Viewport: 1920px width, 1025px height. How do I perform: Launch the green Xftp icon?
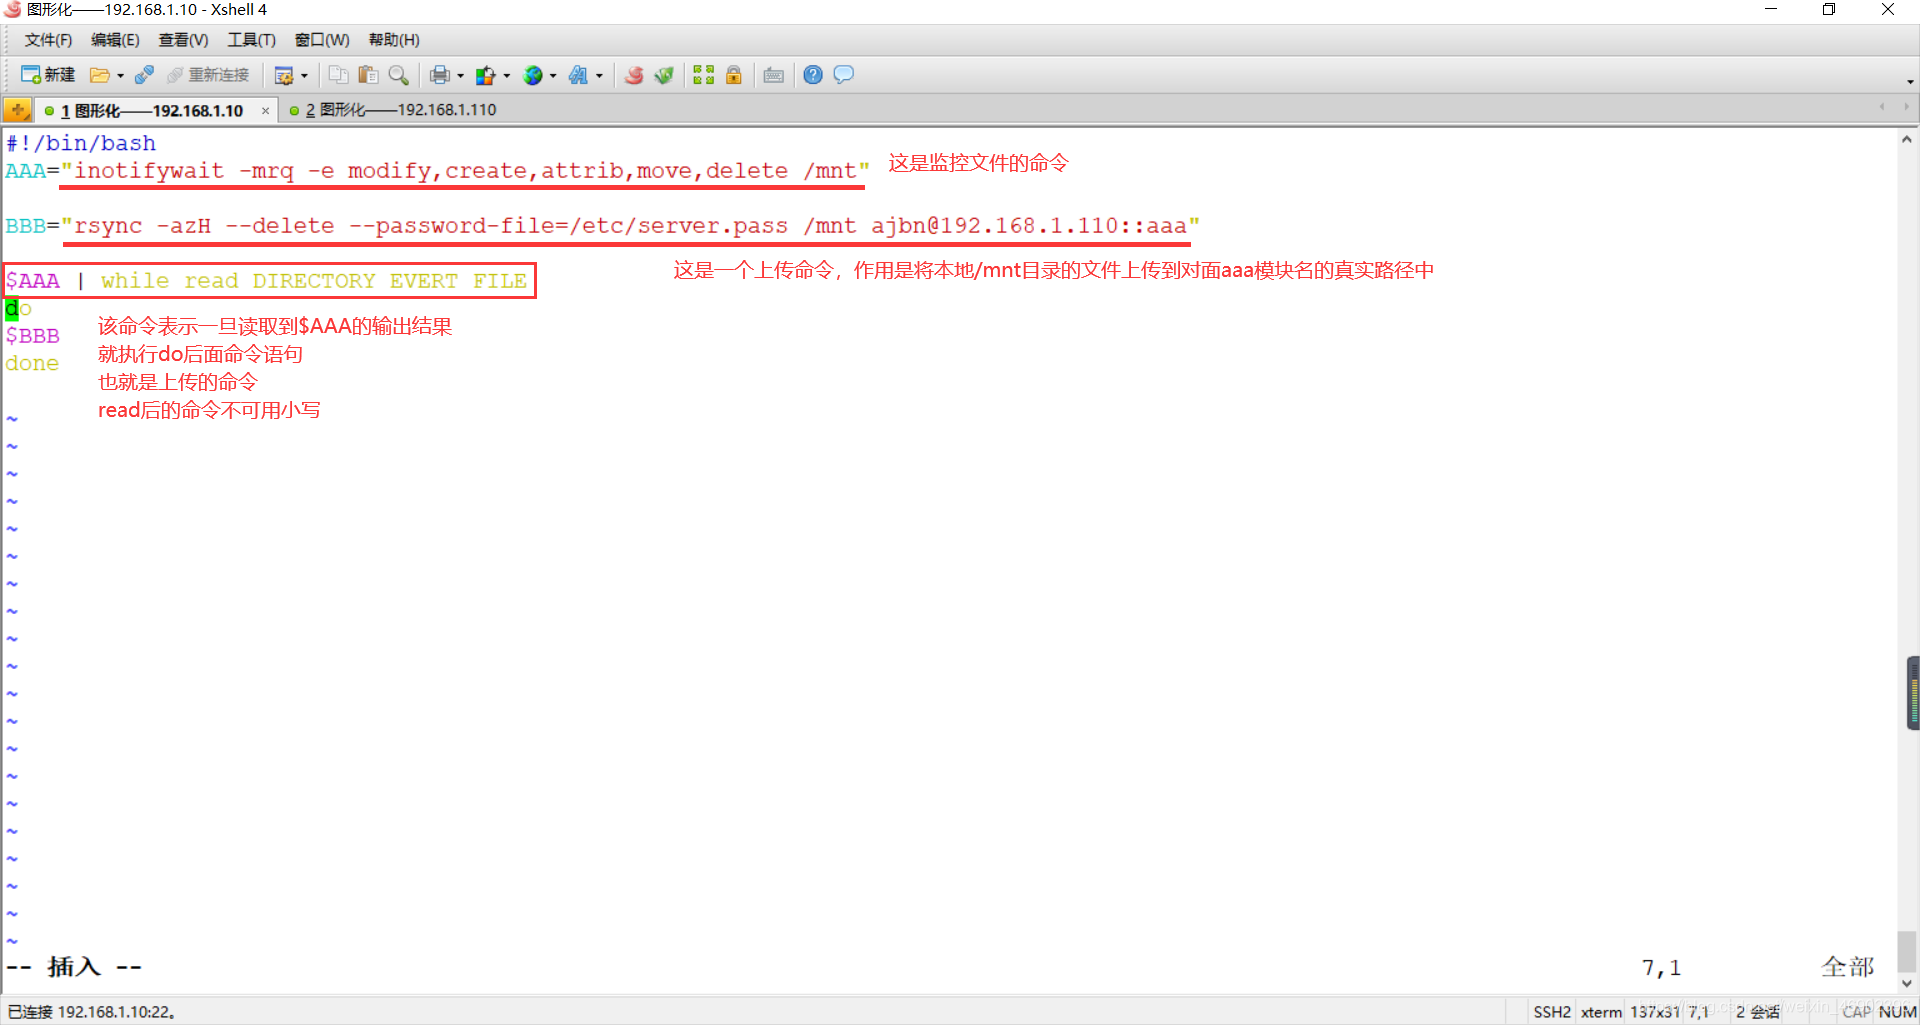pyautogui.click(x=664, y=75)
